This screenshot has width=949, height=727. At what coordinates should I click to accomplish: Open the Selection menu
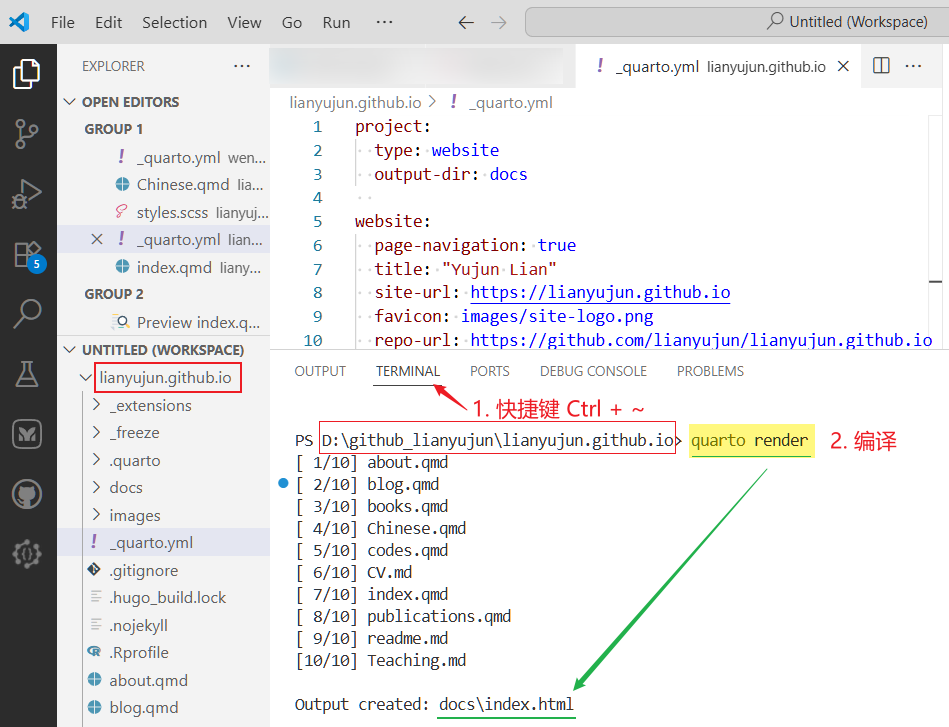tap(174, 22)
